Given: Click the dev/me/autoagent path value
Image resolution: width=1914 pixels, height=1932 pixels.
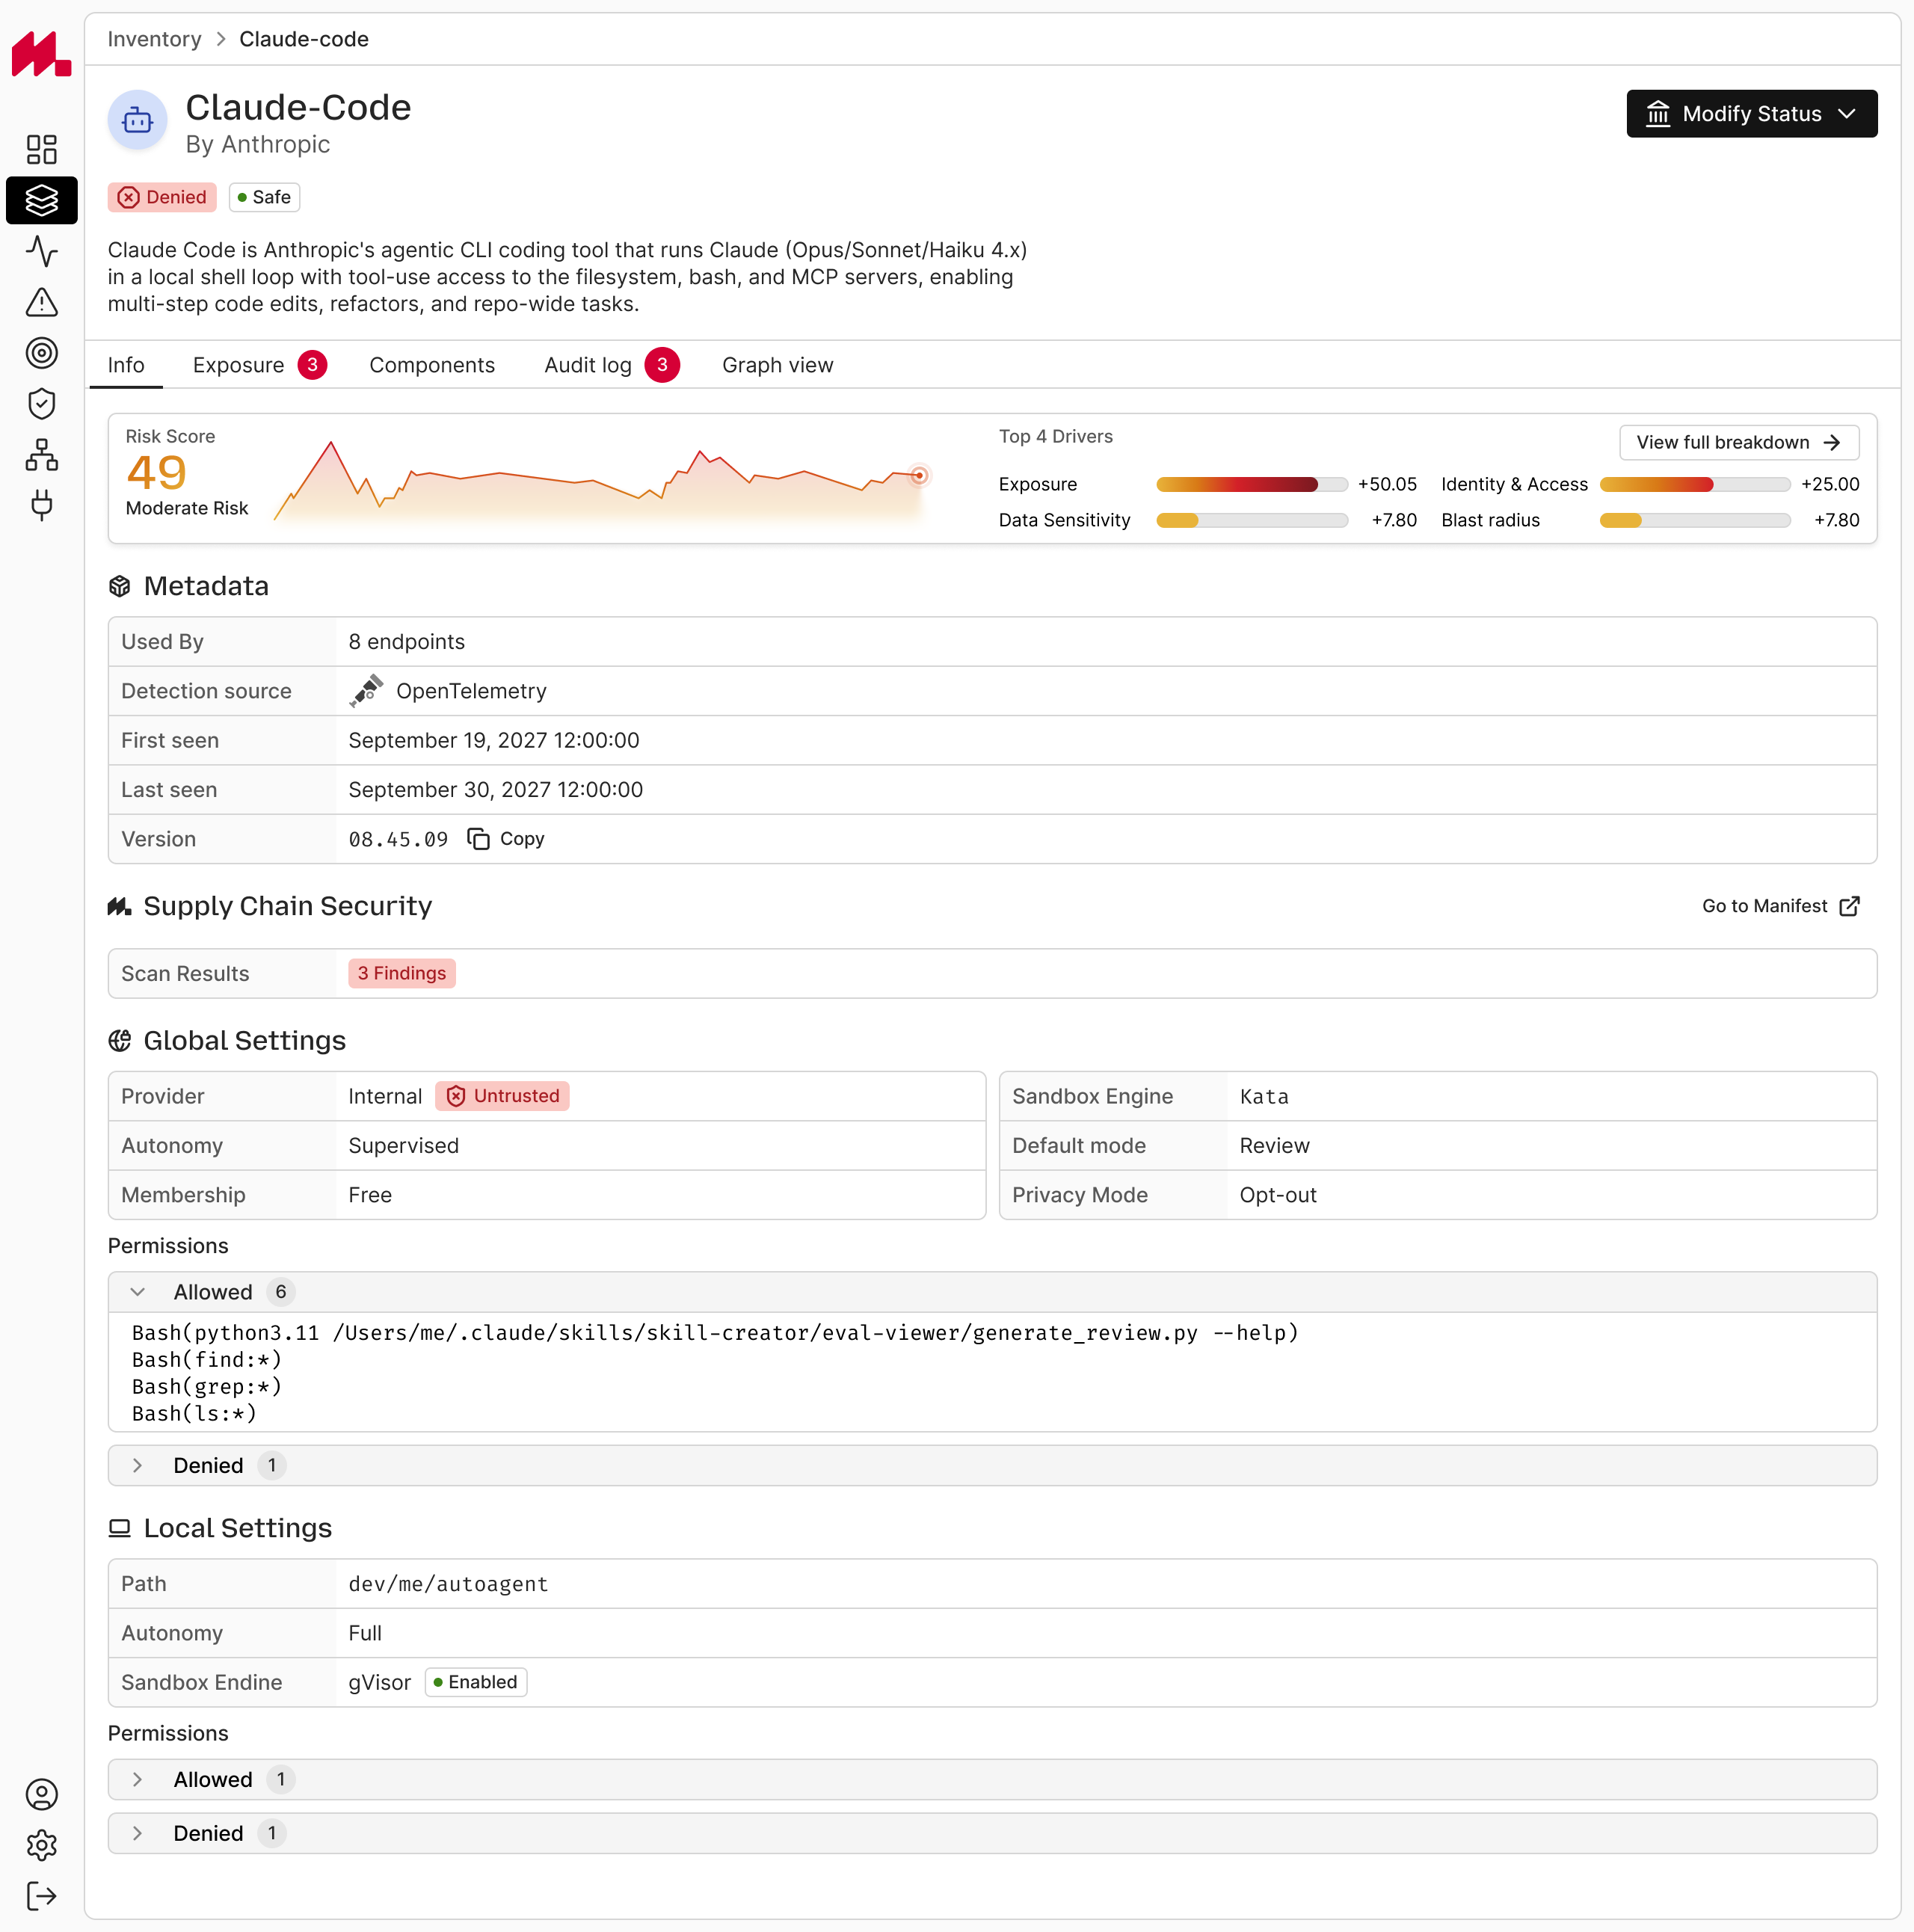Looking at the screenshot, I should [448, 1584].
